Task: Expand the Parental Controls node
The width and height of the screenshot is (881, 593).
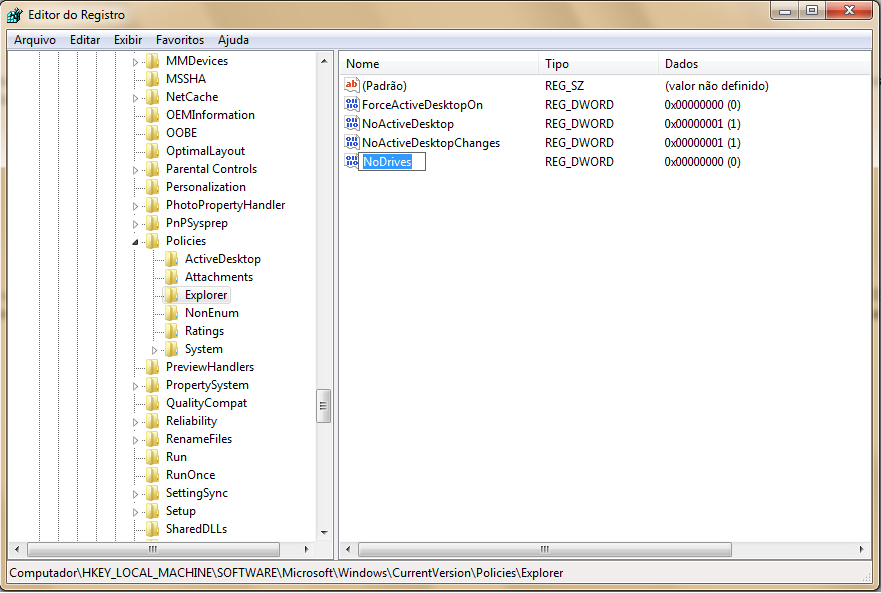Action: 136,170
